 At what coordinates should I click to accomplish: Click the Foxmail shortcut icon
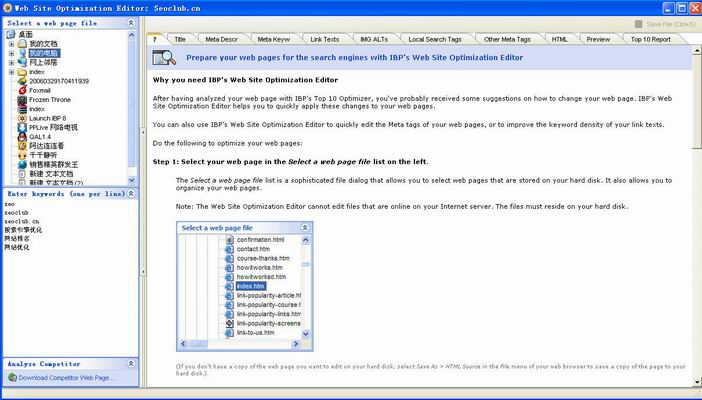22,90
